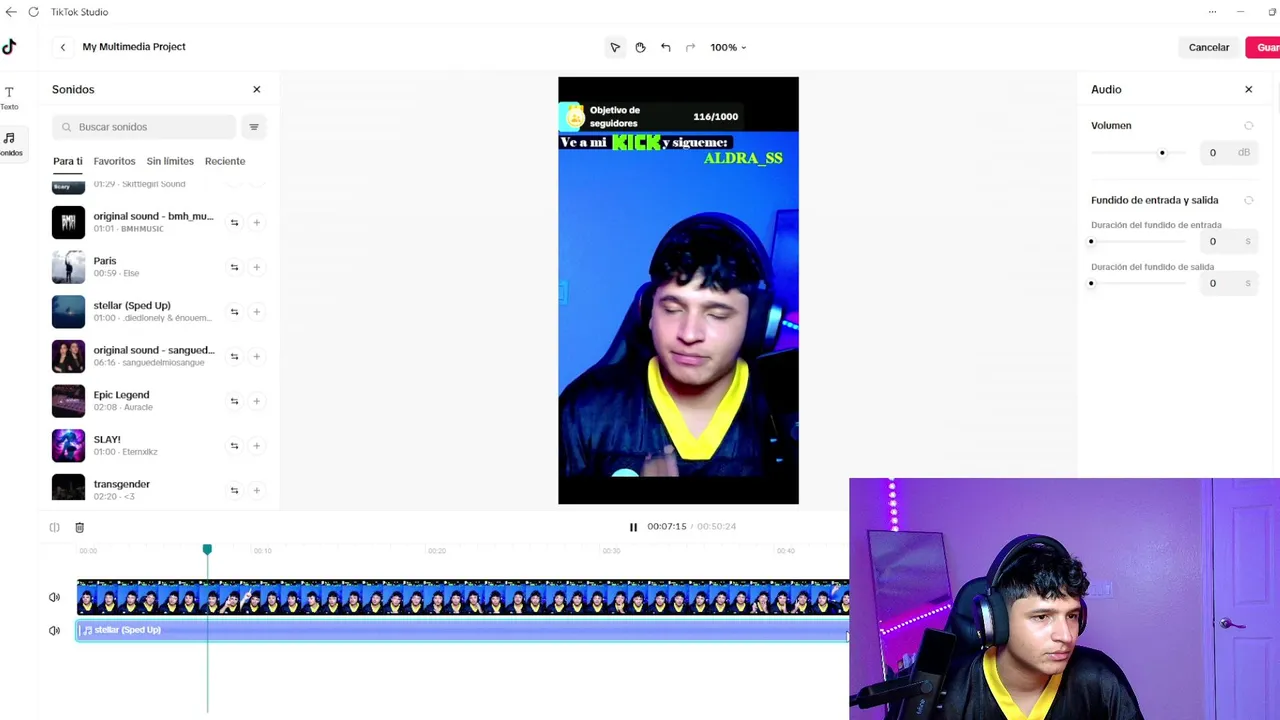The height and width of the screenshot is (720, 1280).
Task: Select the stellar (Sped Up) audio clip
Action: (462, 631)
